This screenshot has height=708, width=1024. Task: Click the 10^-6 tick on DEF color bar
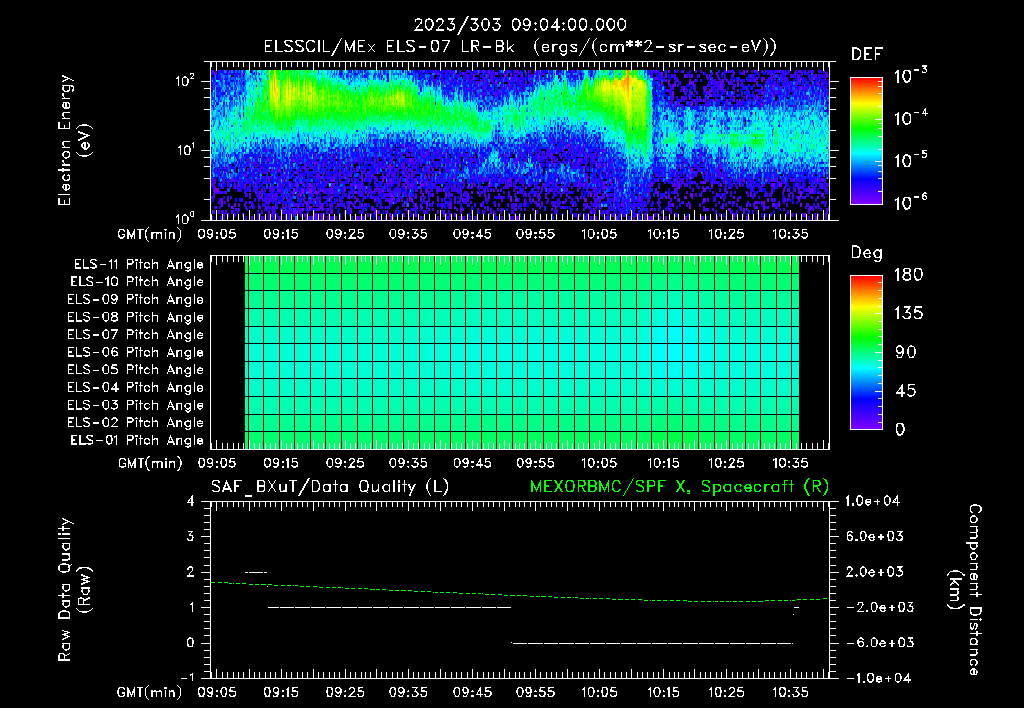910,202
